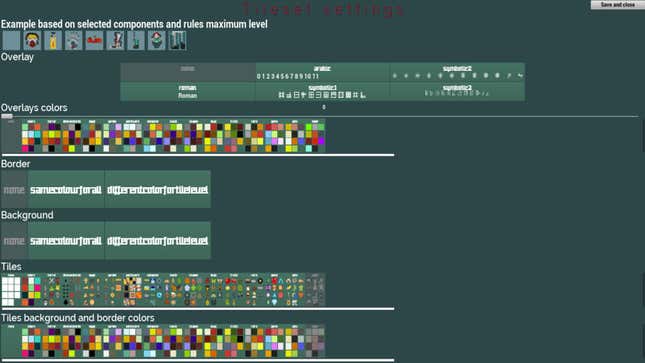Click the dark boots example tile
The image size is (645, 363).
pos(177,40)
